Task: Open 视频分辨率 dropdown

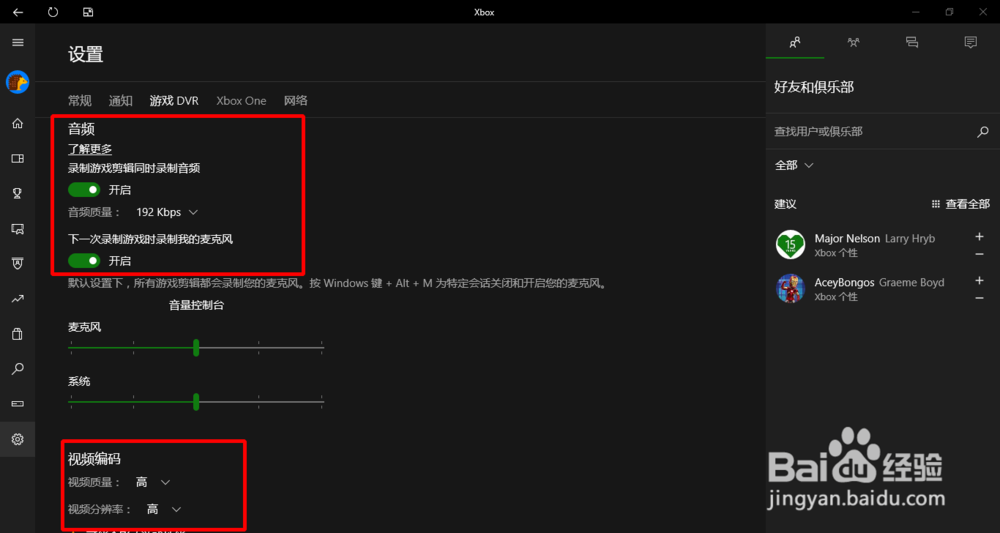Action: (x=164, y=509)
